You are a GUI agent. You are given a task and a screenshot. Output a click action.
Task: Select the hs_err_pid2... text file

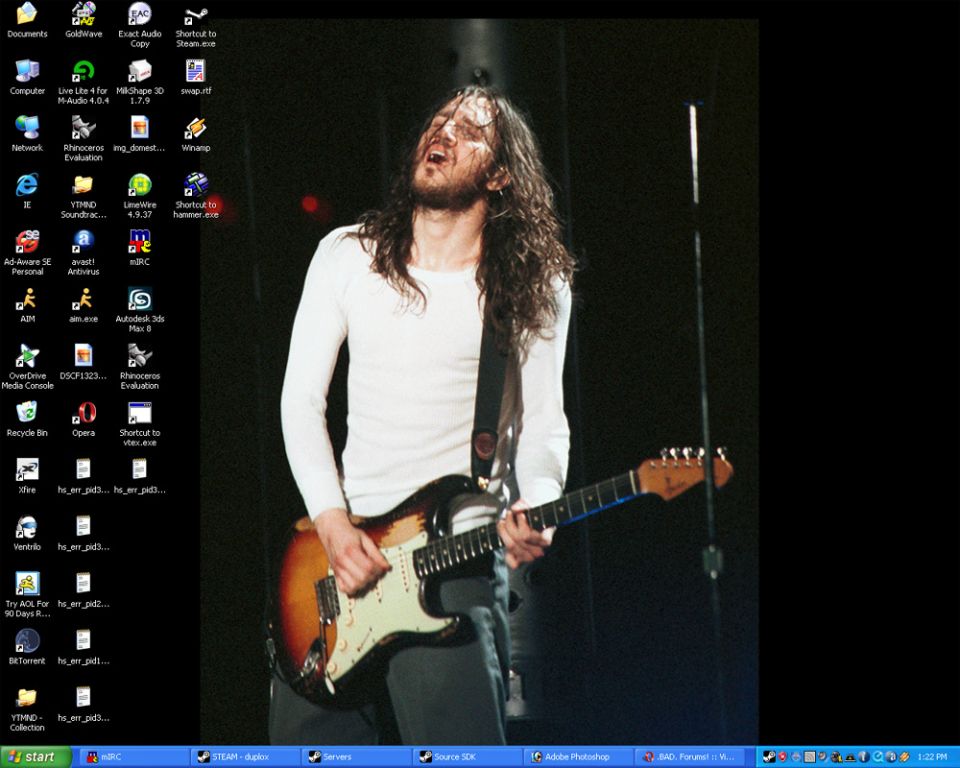83,590
